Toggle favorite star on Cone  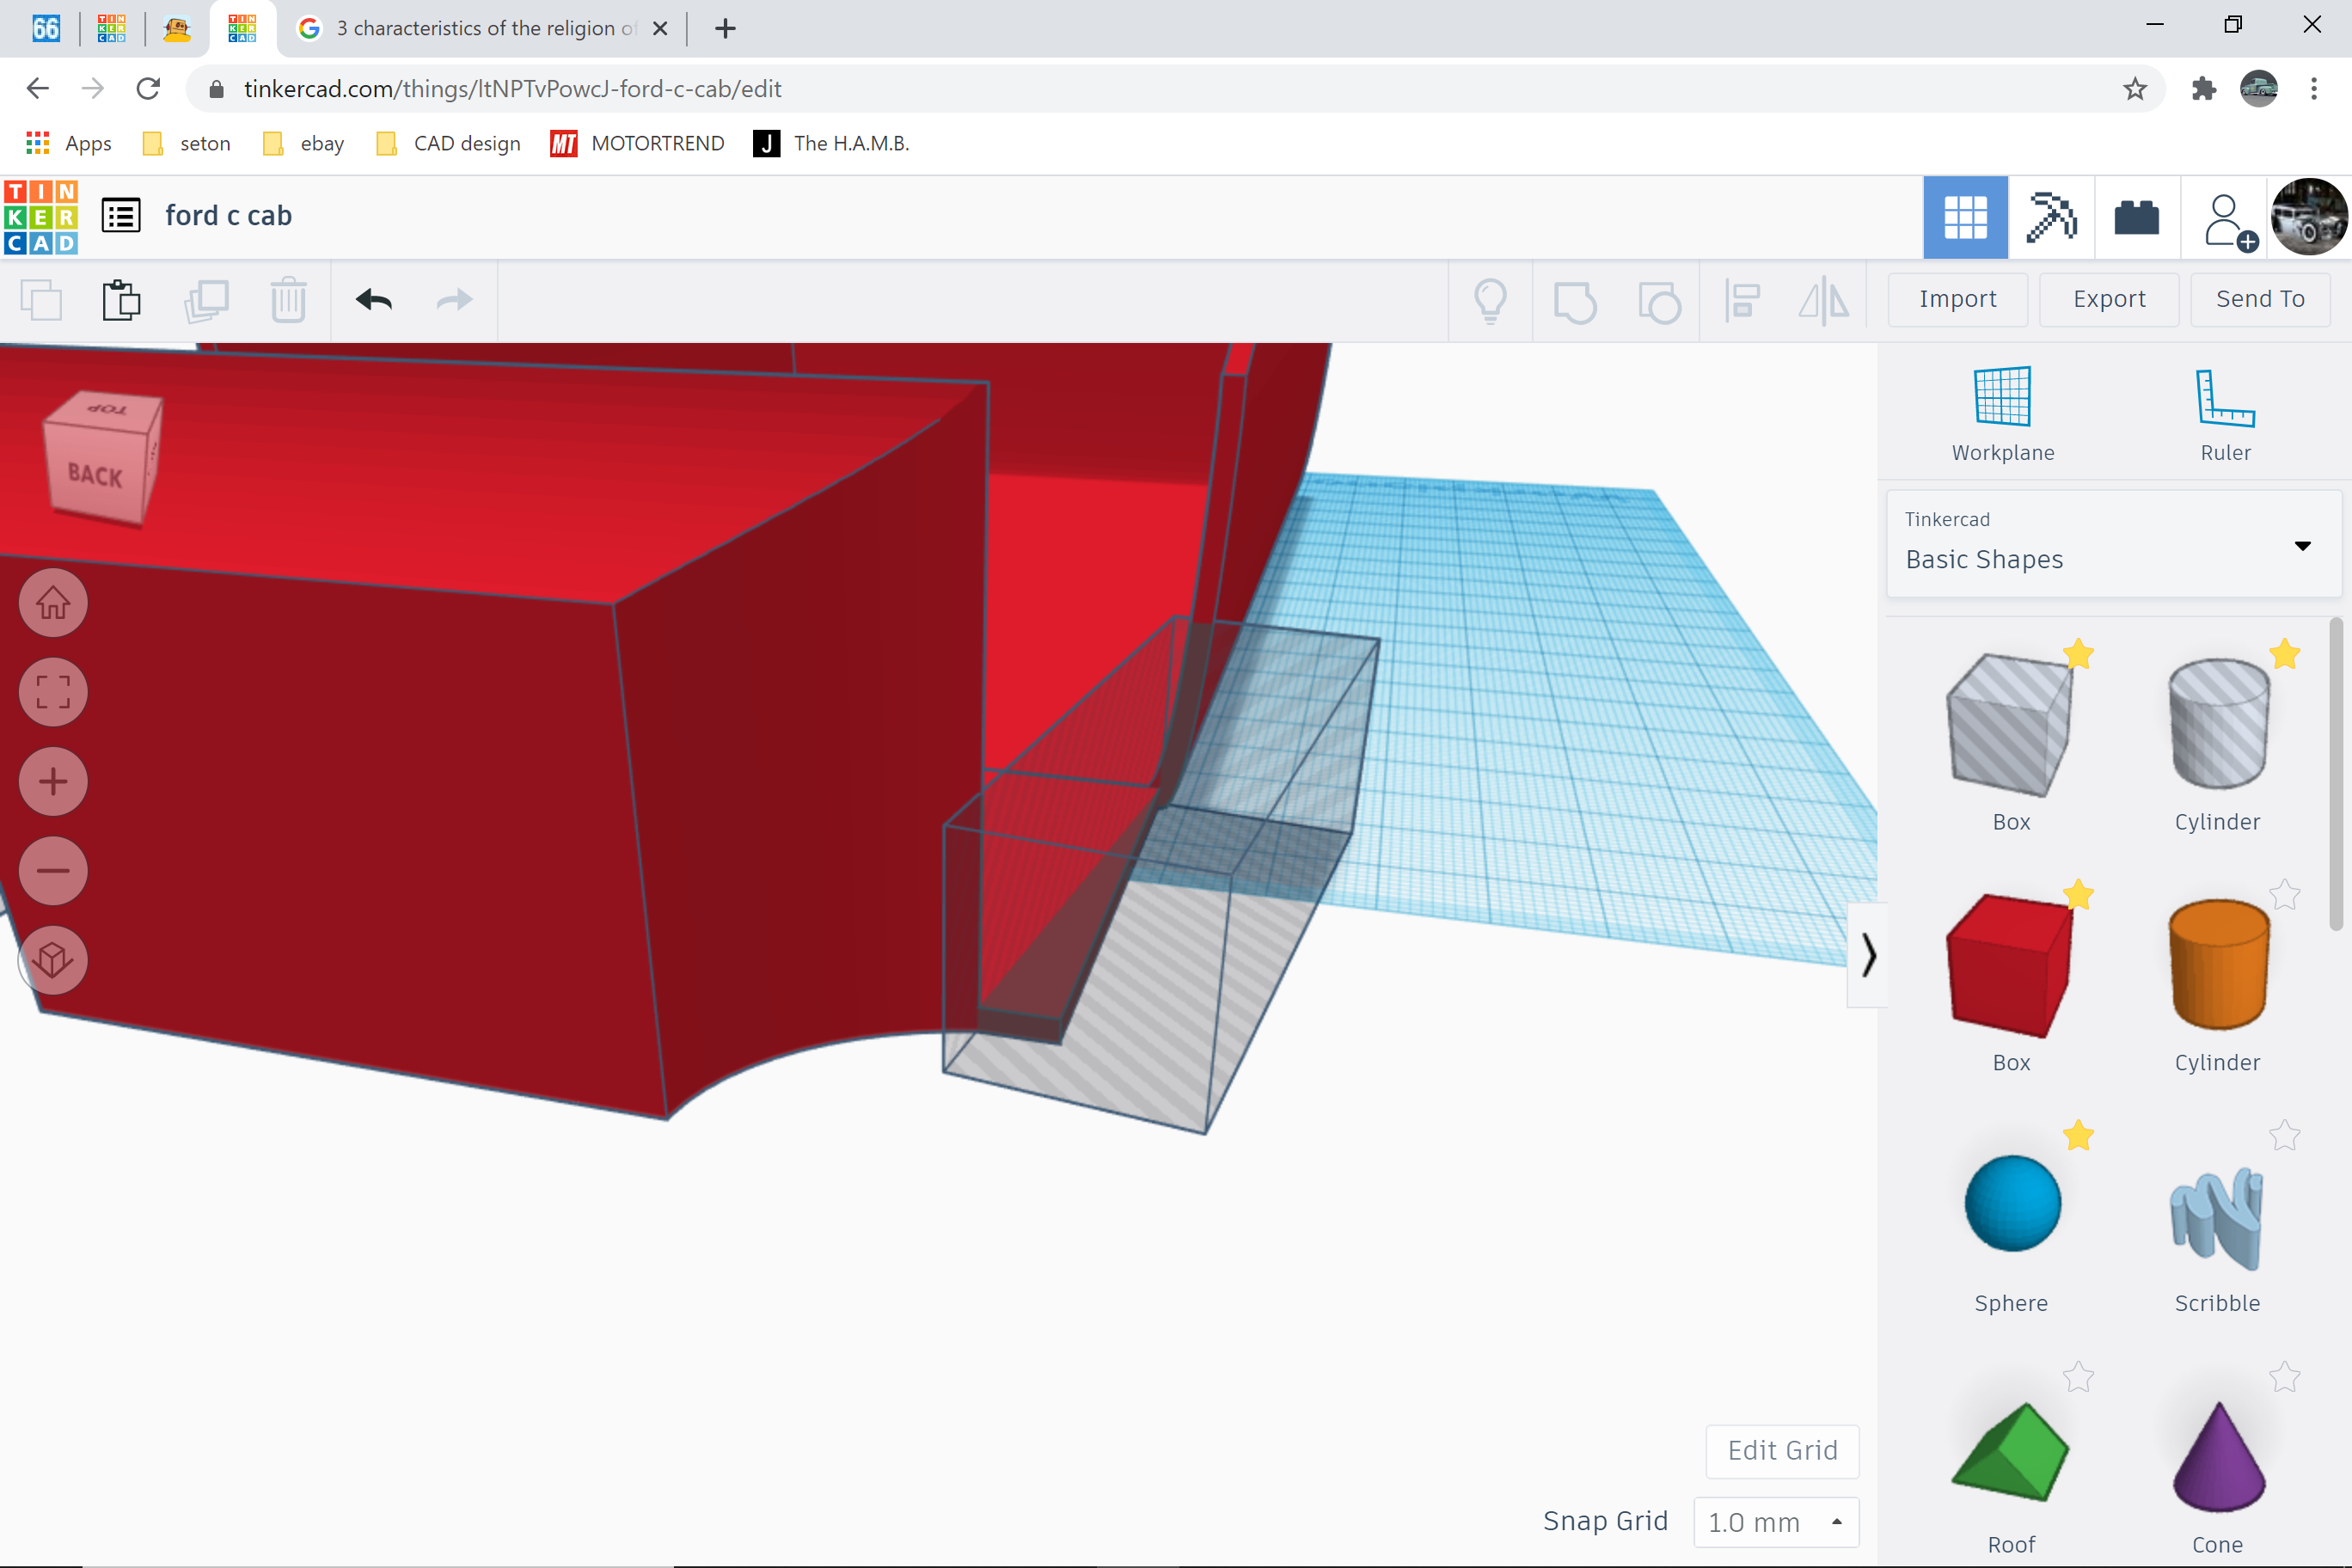click(x=2284, y=1377)
